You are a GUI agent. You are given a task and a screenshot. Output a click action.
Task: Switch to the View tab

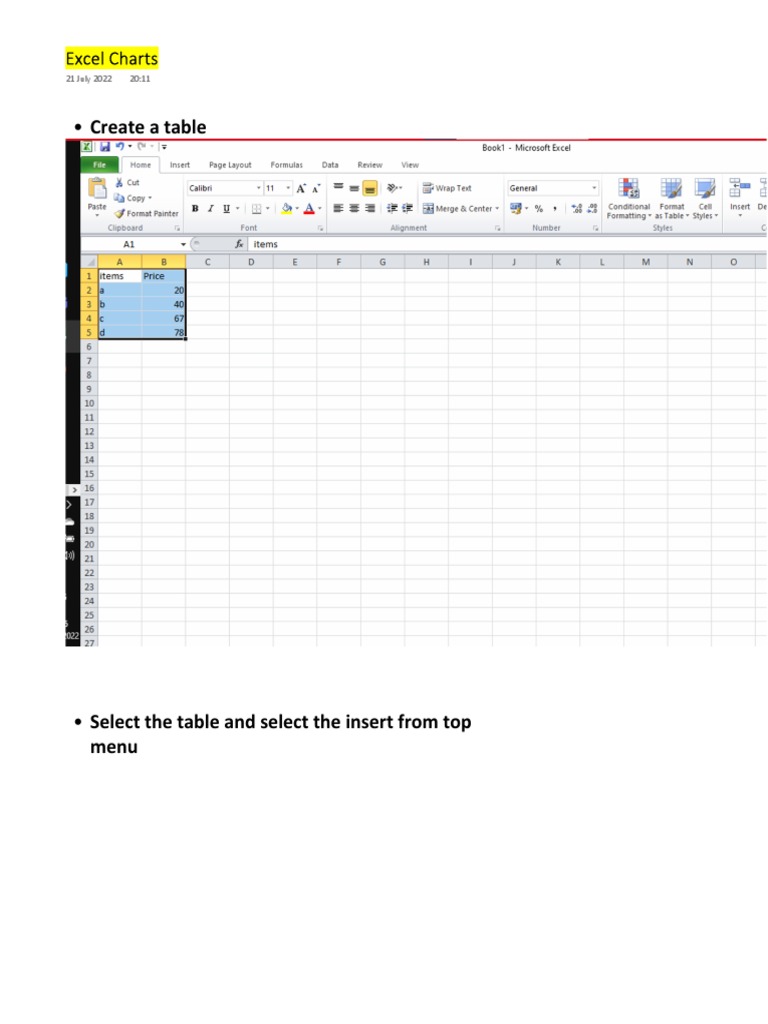point(409,165)
